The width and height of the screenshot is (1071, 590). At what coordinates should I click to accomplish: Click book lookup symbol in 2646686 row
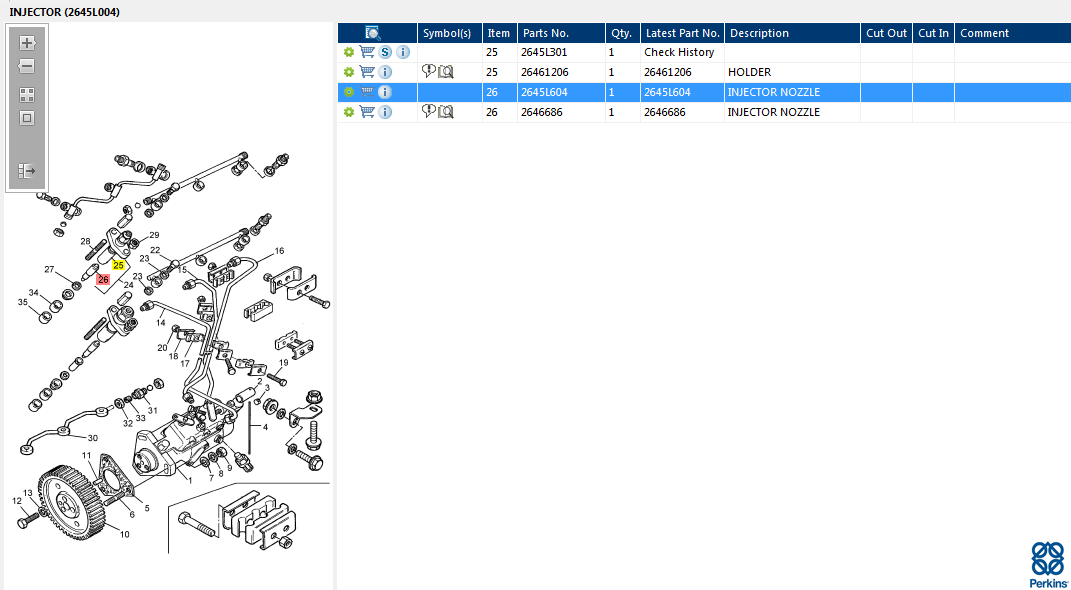pos(445,112)
